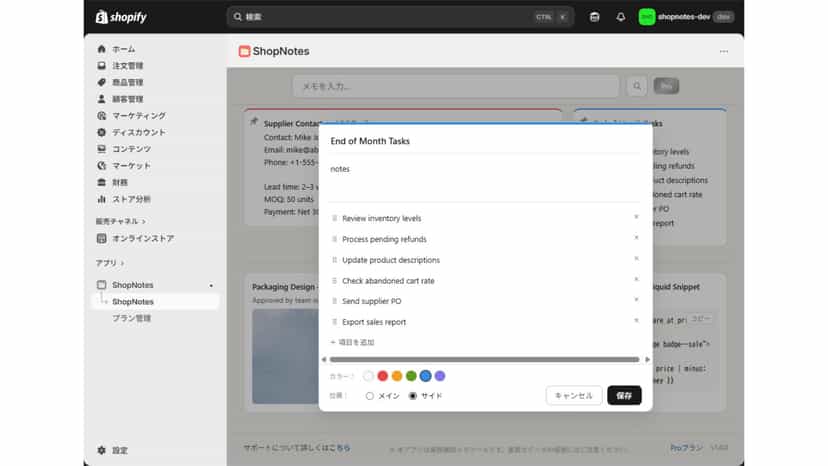Remove the Check abandoned cart rate item
The height and width of the screenshot is (466, 828).
point(636,279)
